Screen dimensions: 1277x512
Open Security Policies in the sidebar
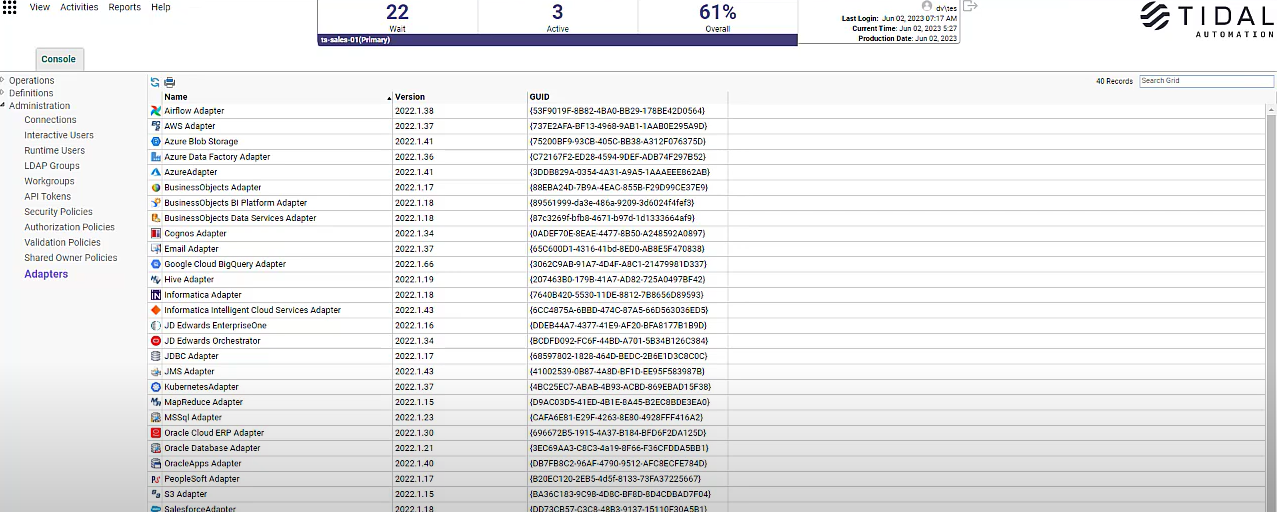click(x=58, y=212)
